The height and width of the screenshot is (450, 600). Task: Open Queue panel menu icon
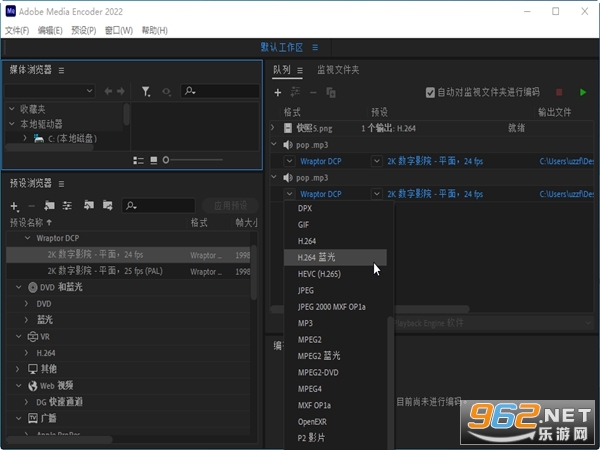(x=300, y=70)
